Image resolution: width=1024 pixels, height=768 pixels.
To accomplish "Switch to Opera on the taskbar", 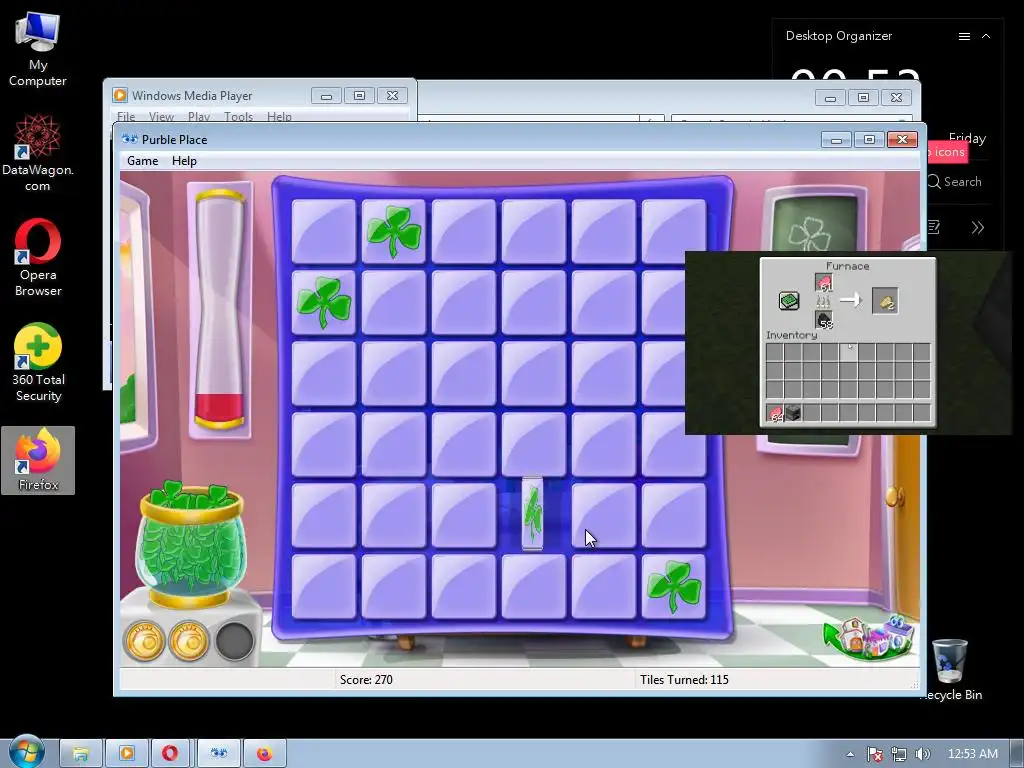I will [170, 754].
